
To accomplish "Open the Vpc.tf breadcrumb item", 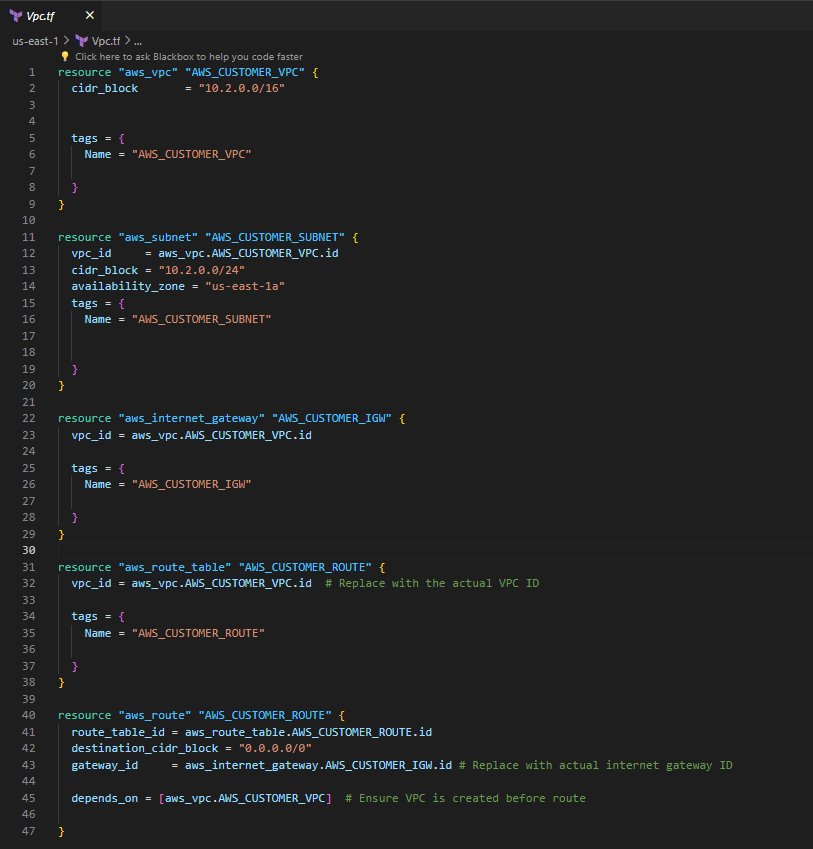I will coord(106,41).
